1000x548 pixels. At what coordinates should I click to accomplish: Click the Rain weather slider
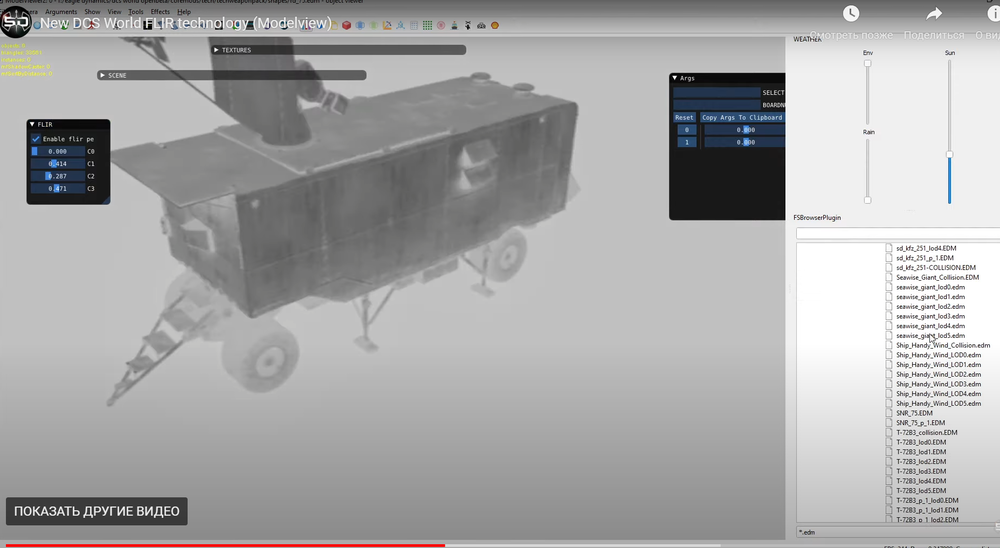pyautogui.click(x=867, y=170)
